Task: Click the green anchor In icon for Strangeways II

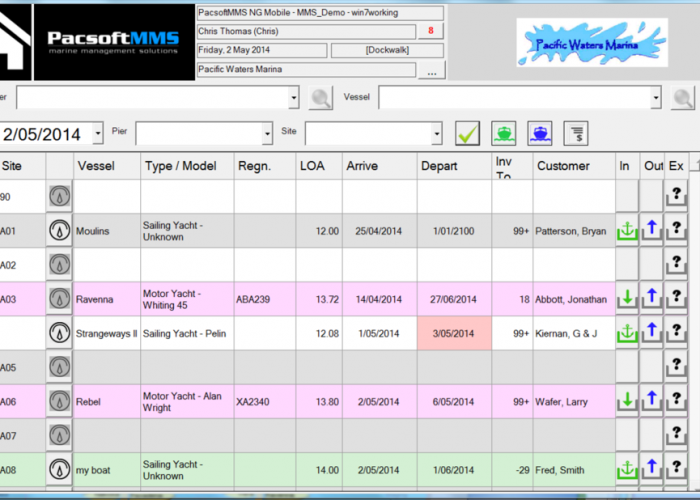Action: [x=627, y=333]
